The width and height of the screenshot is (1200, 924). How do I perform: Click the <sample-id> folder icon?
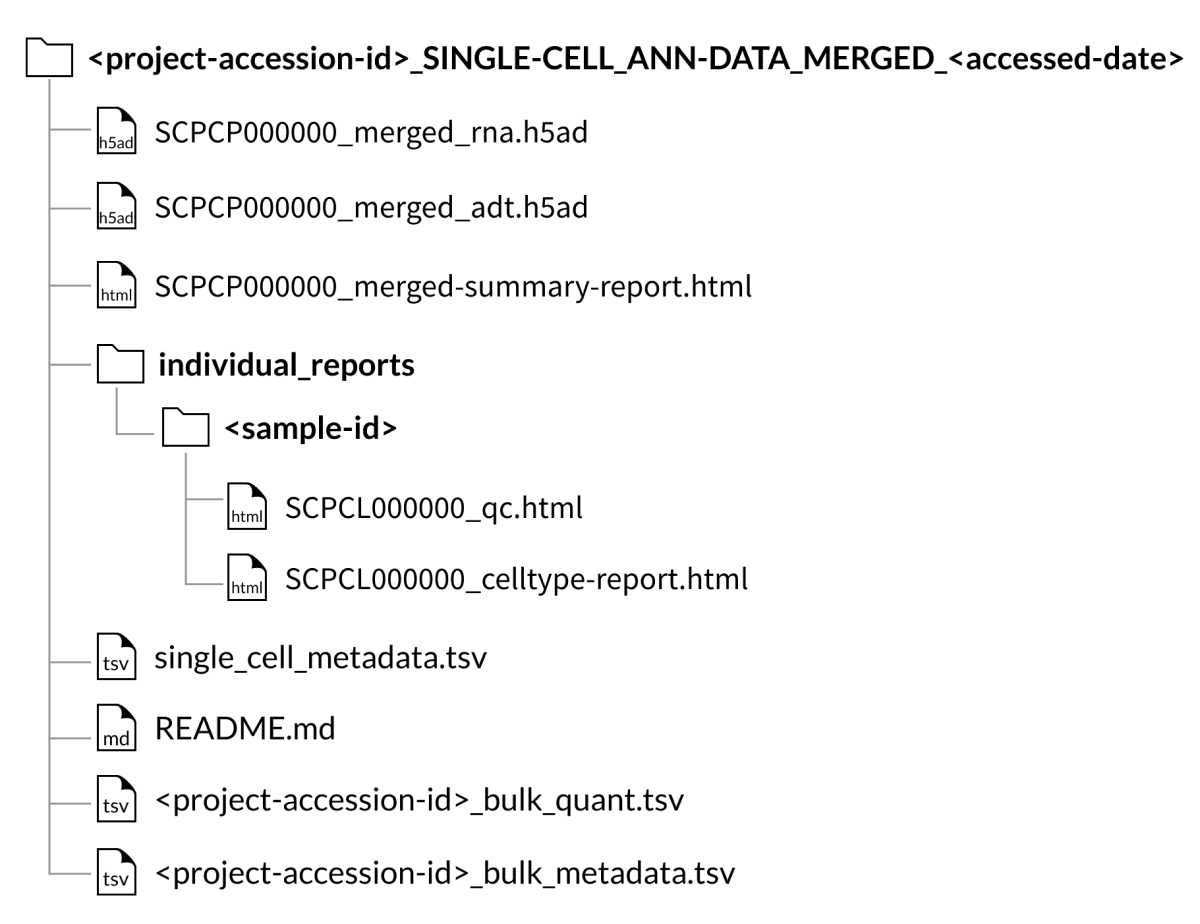(185, 432)
